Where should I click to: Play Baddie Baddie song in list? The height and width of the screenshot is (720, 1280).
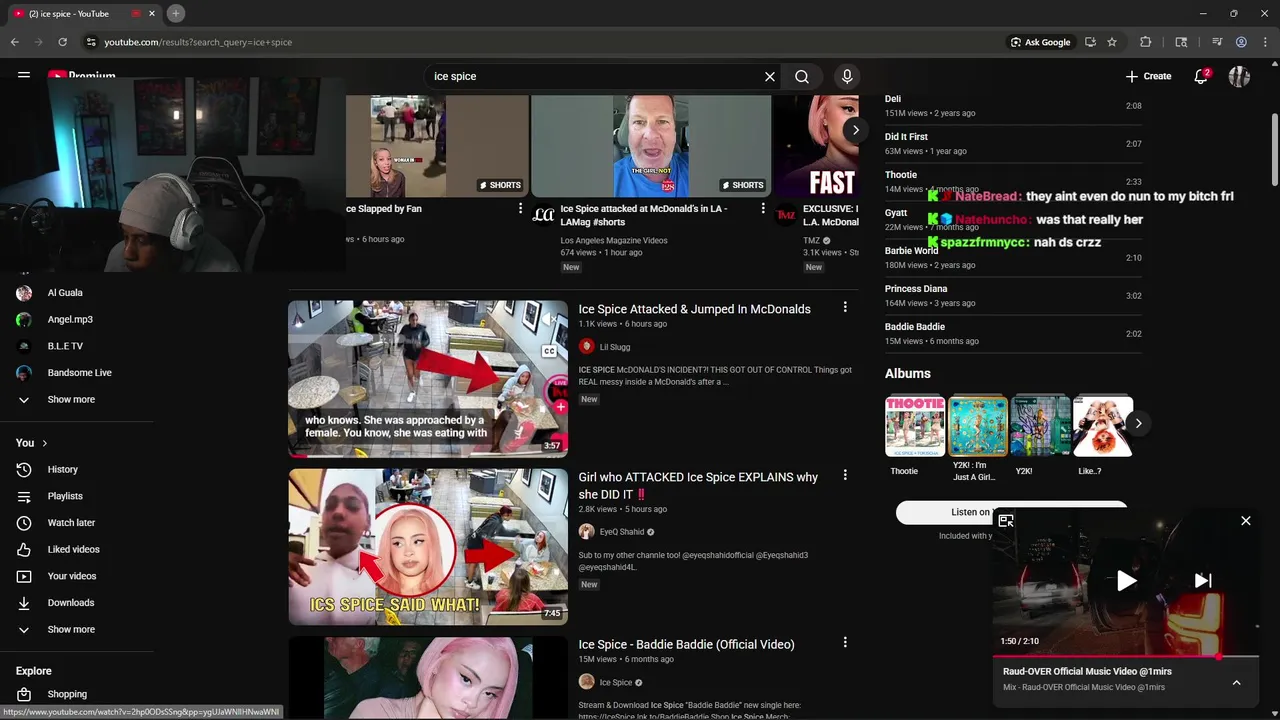coord(1013,333)
